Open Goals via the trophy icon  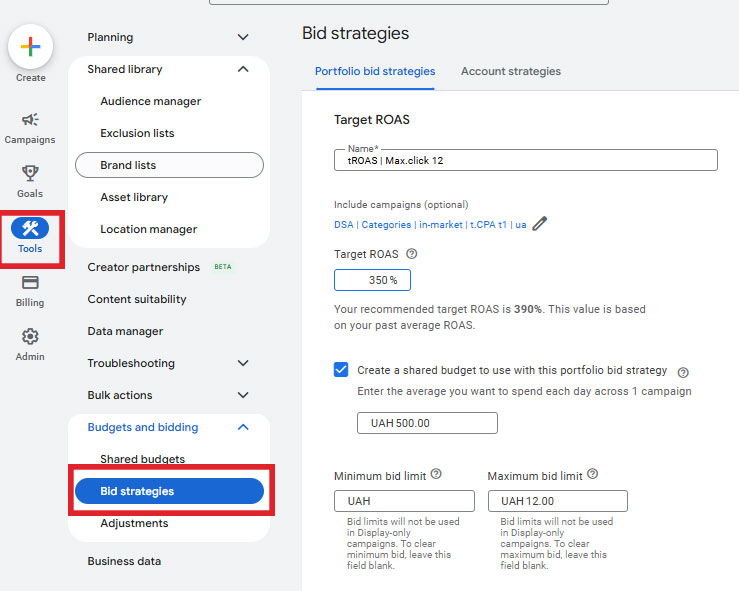point(30,174)
